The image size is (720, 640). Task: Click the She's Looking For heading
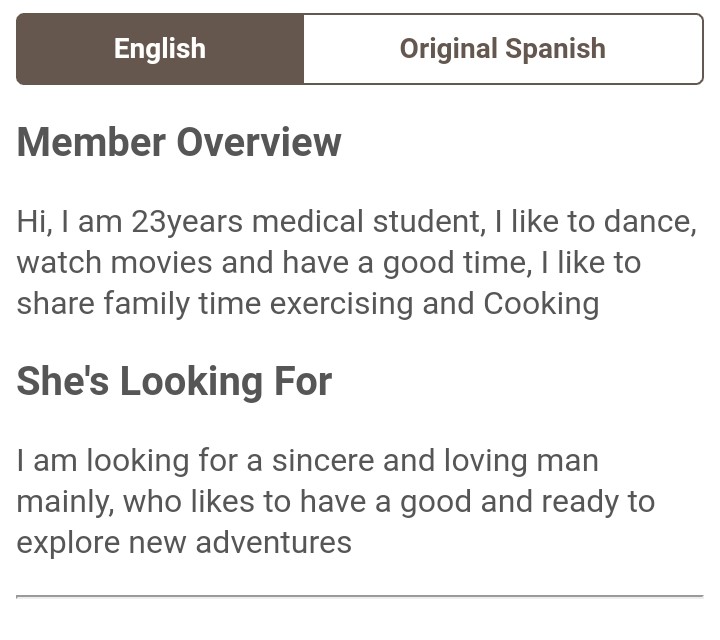coord(174,382)
